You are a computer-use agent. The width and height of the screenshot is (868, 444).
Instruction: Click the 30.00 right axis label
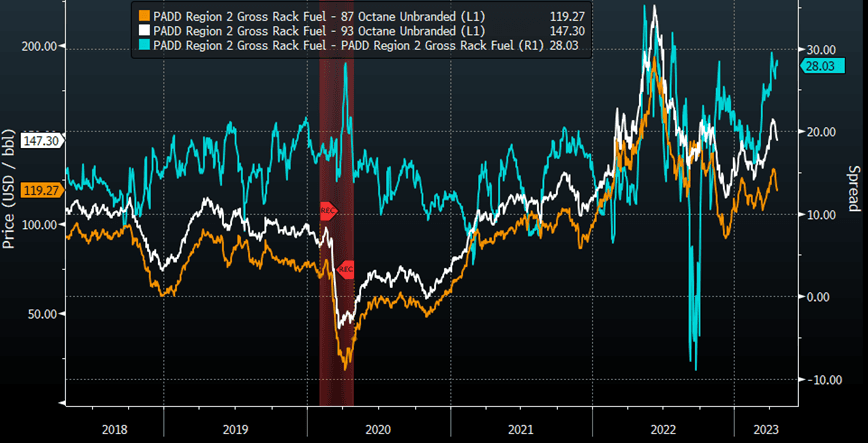(819, 49)
